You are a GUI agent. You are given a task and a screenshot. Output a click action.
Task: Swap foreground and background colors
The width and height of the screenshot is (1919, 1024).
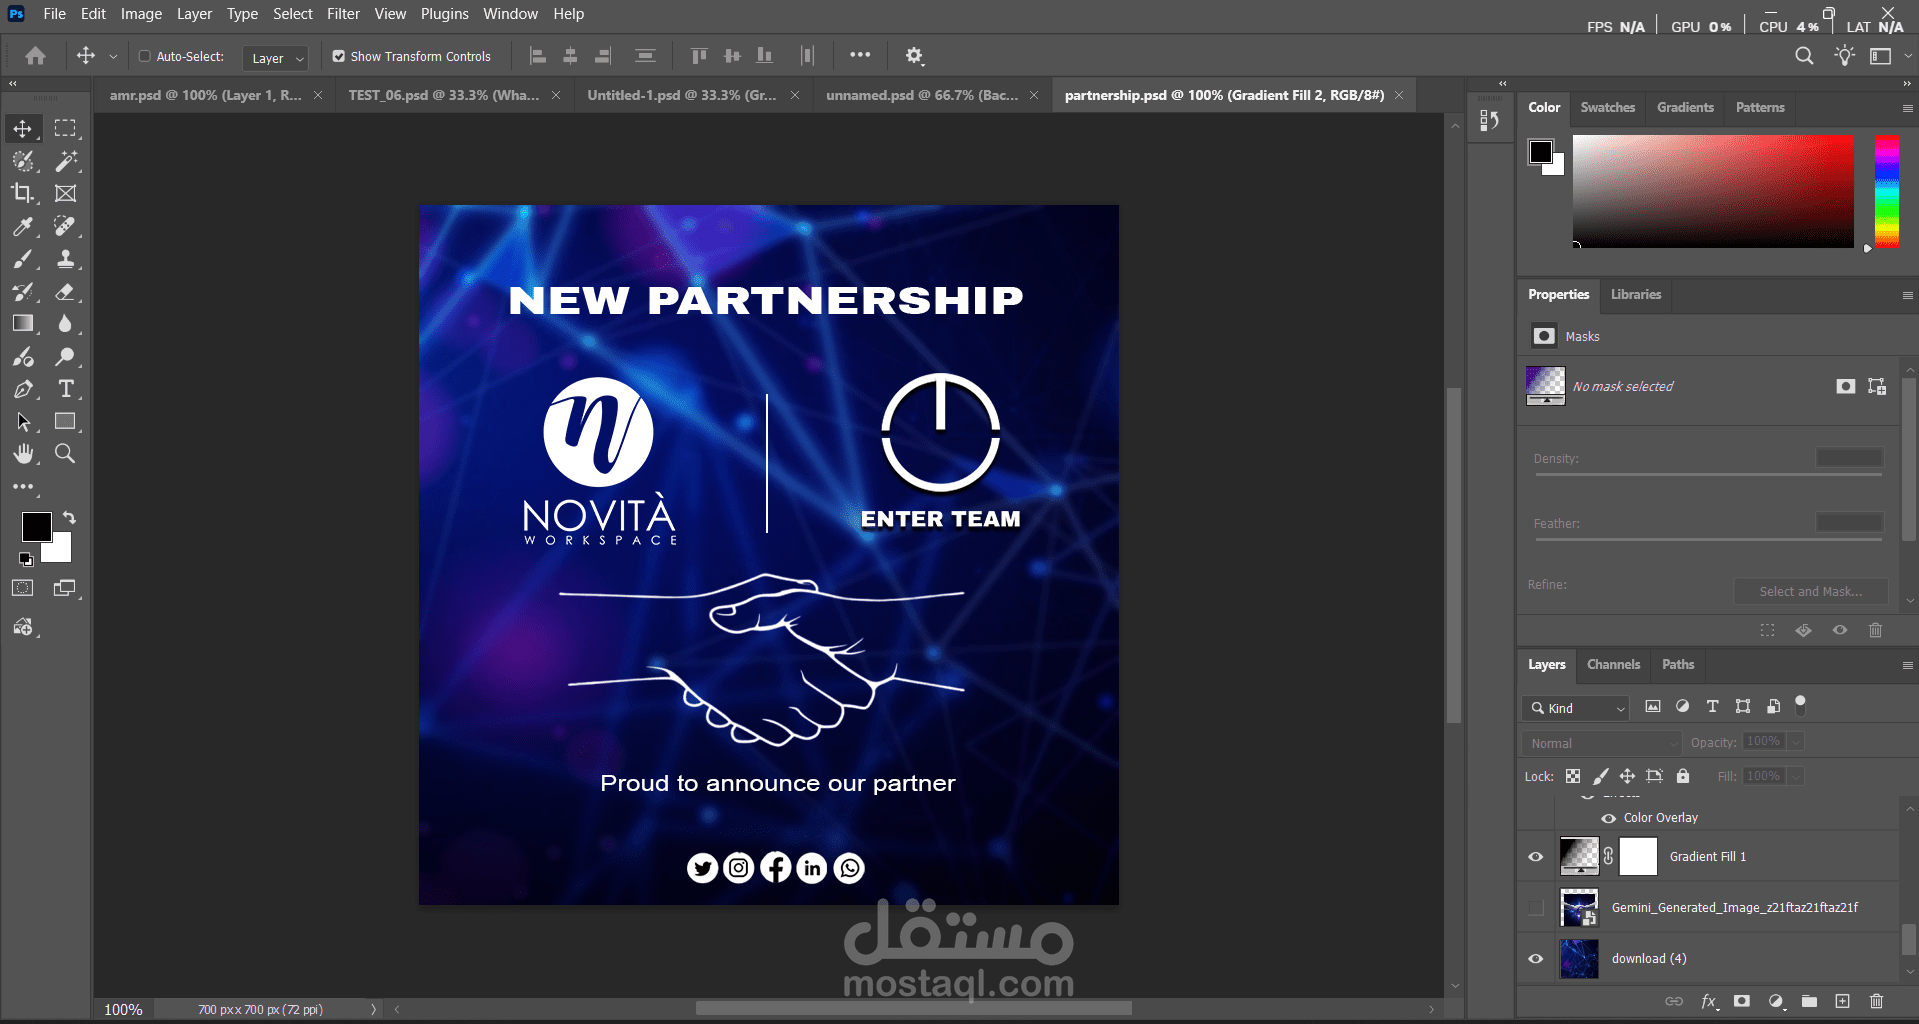[x=69, y=517]
